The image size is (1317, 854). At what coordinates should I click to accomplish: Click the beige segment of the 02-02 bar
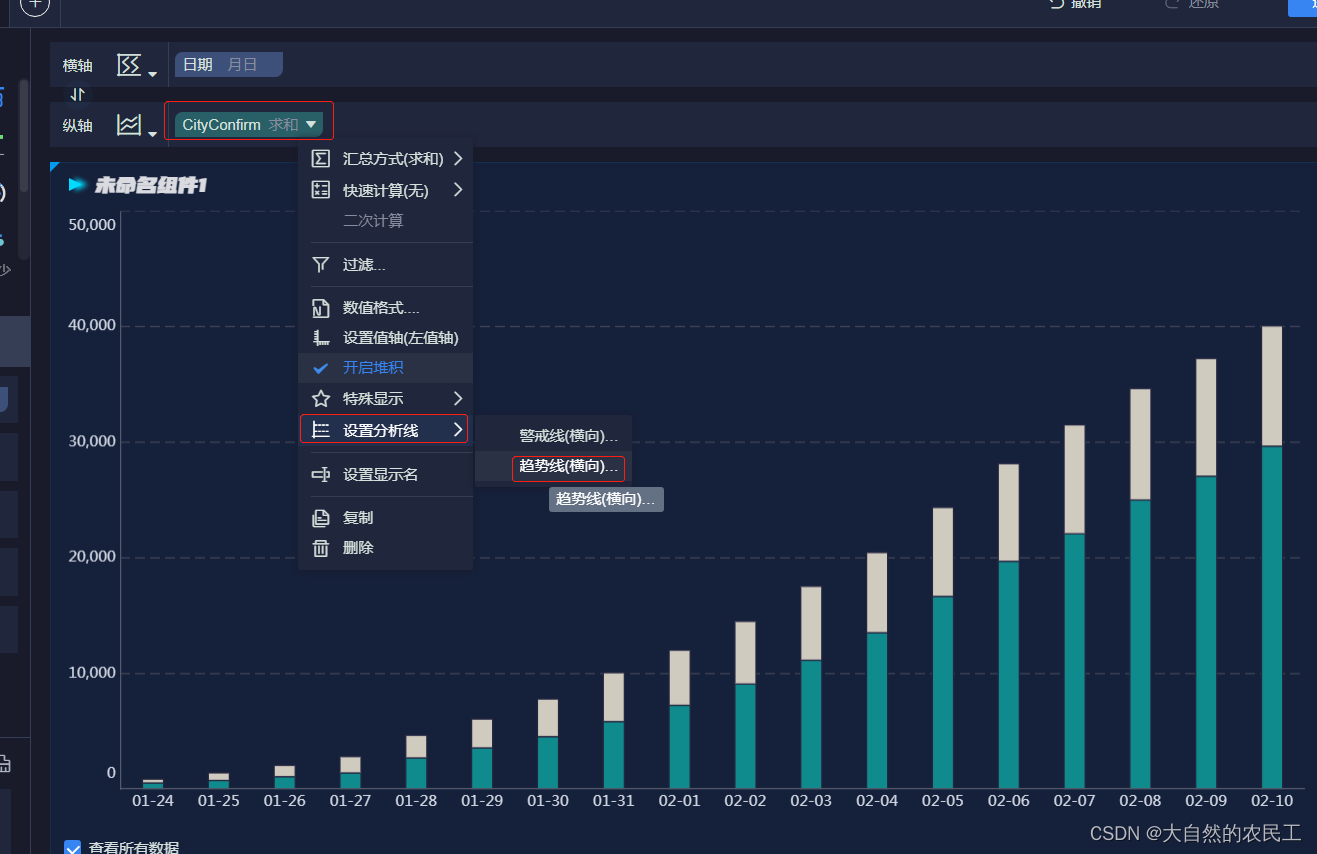[x=745, y=653]
